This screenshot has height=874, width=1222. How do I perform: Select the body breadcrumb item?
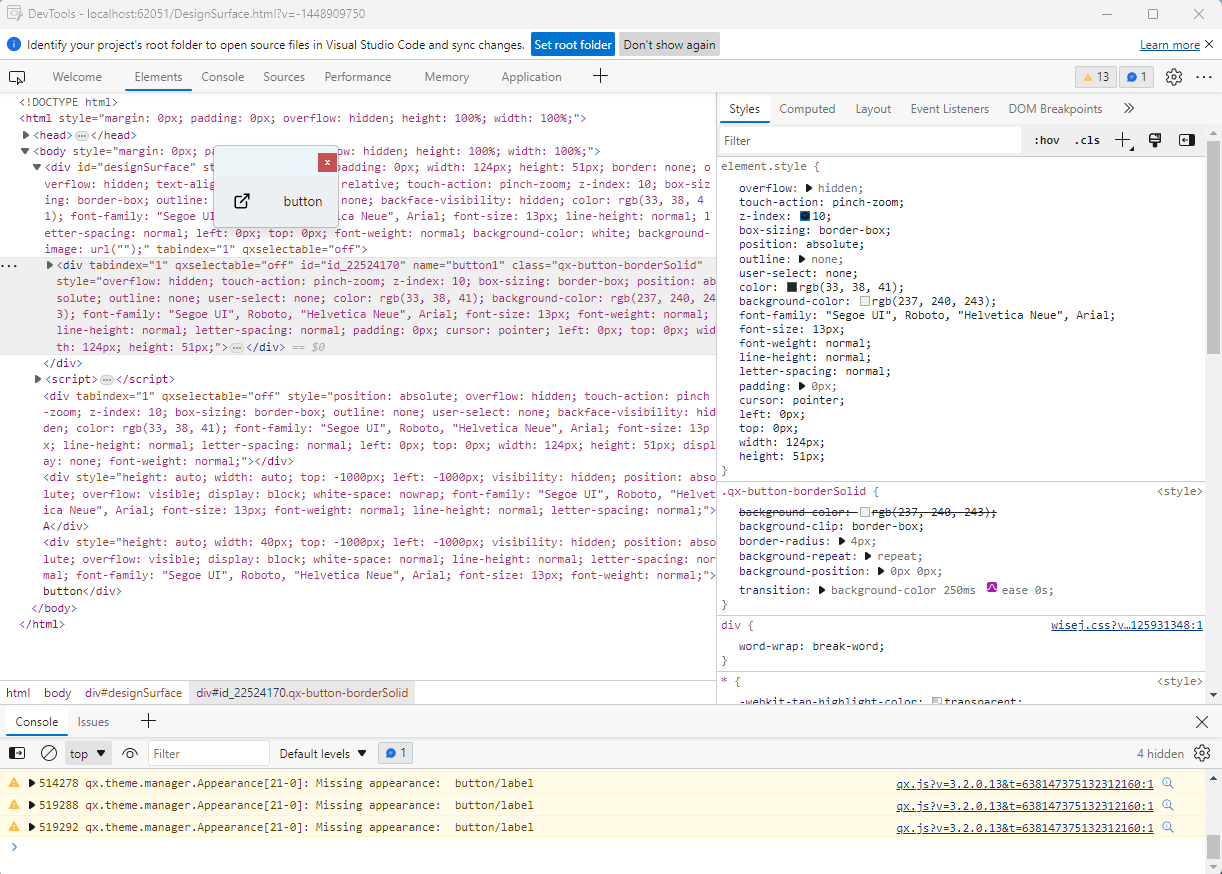click(57, 693)
